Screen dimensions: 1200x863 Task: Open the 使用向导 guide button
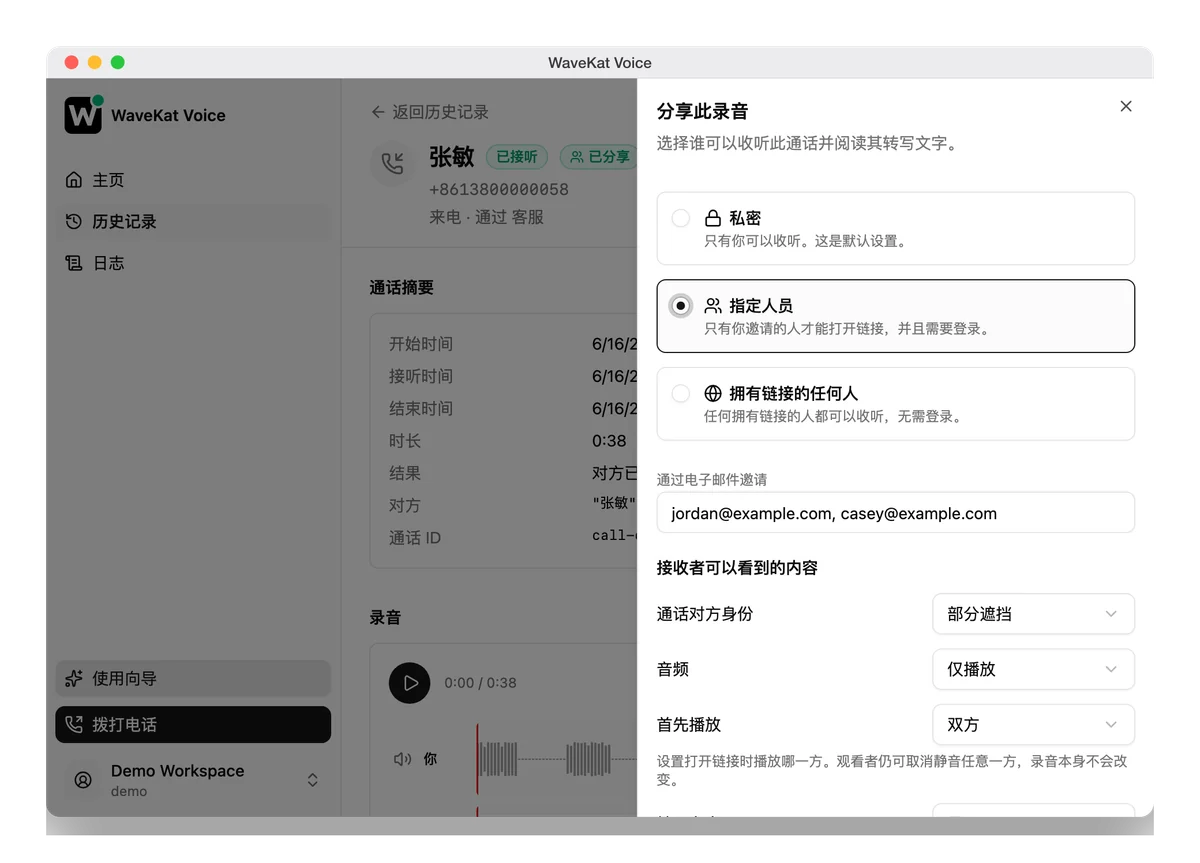coord(193,678)
